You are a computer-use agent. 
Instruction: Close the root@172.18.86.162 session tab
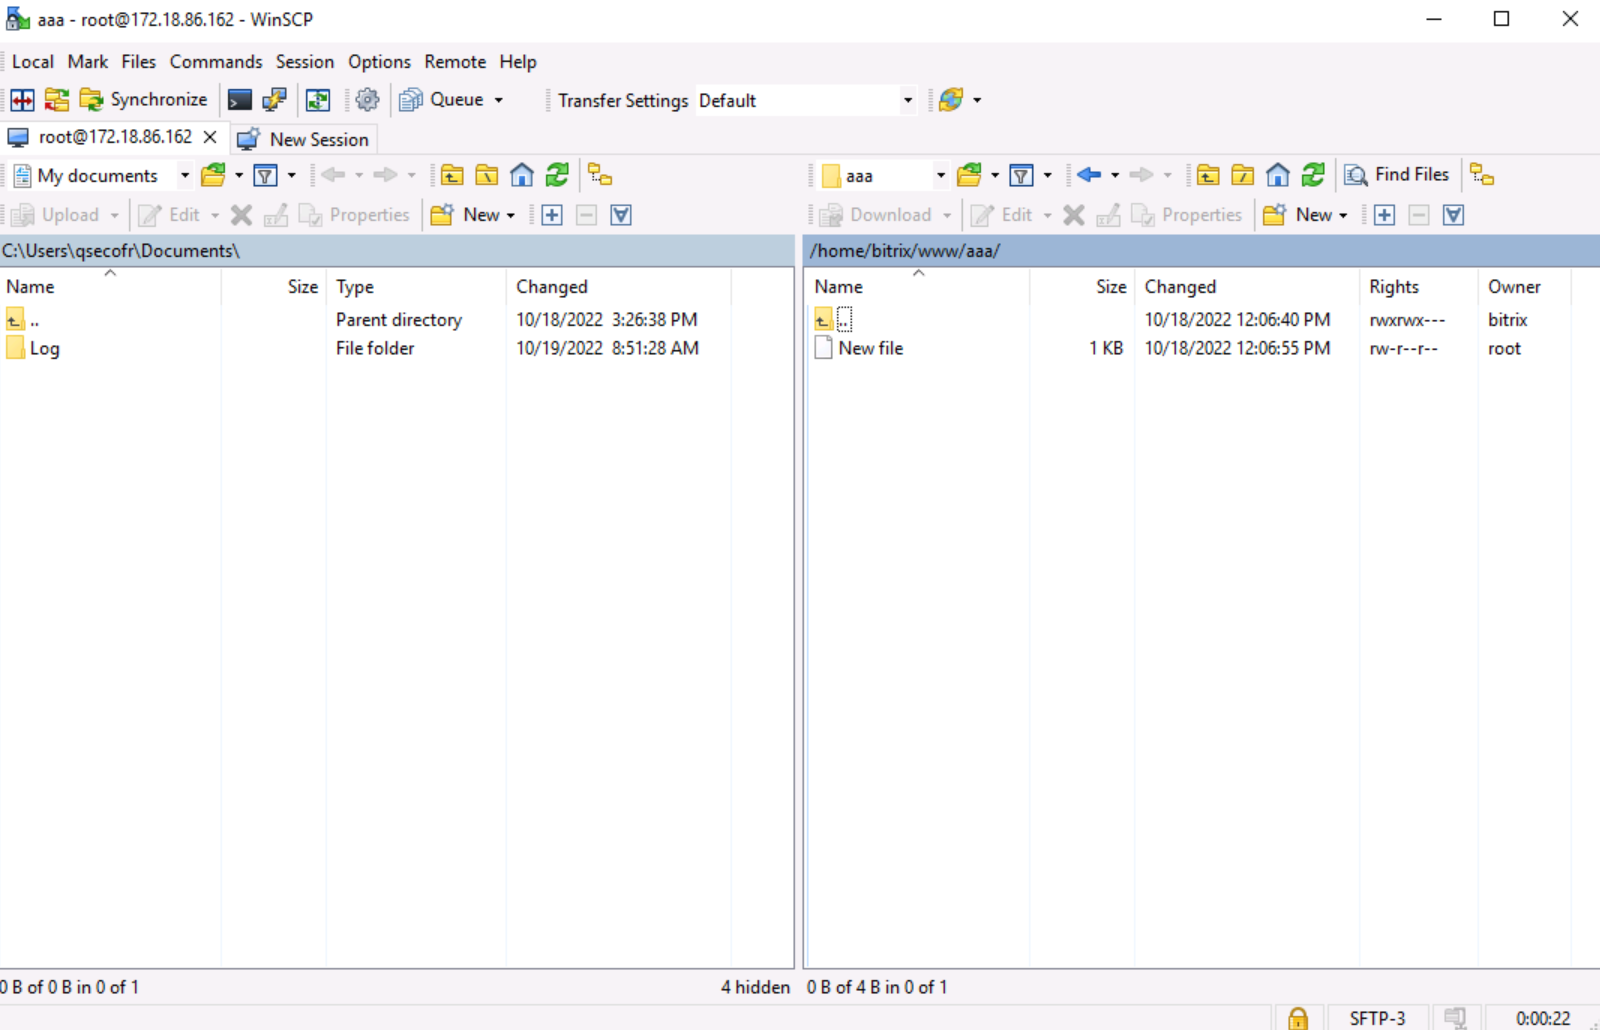click(210, 137)
